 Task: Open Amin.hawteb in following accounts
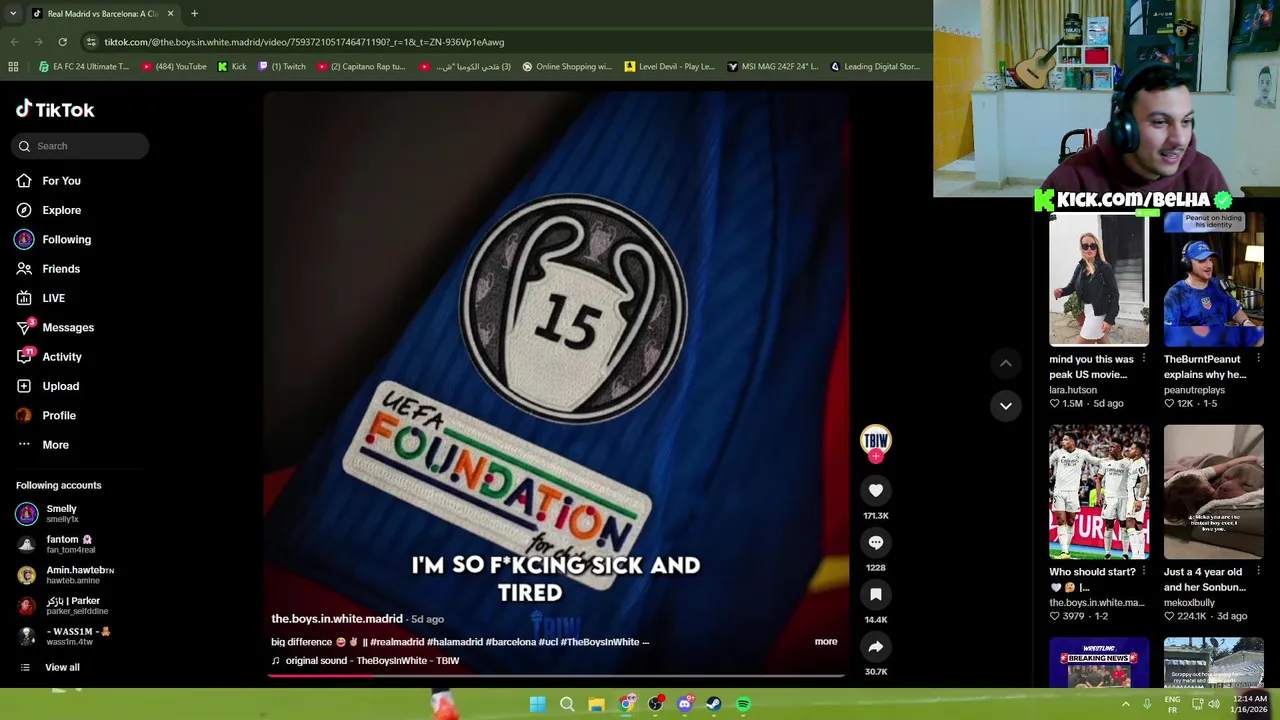(80, 575)
